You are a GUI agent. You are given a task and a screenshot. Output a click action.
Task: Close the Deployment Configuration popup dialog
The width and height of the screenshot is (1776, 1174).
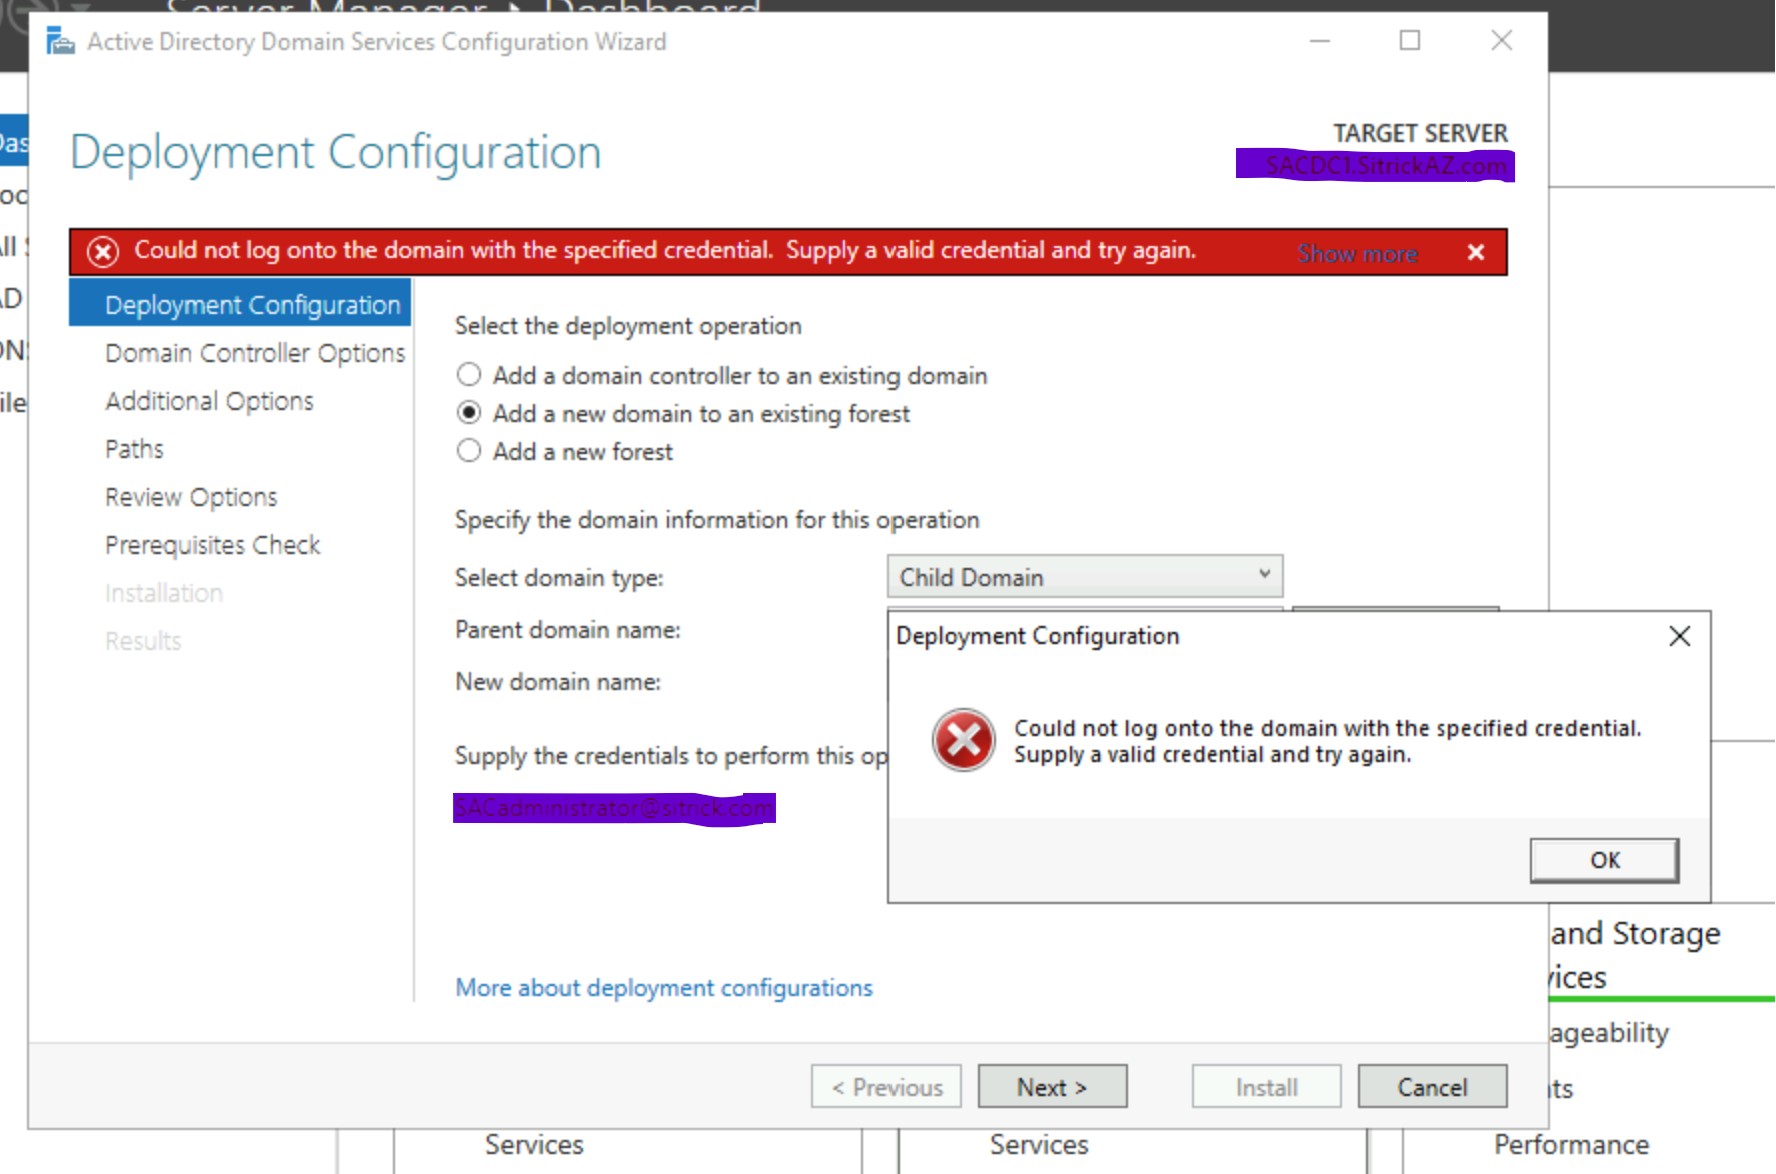(1679, 636)
